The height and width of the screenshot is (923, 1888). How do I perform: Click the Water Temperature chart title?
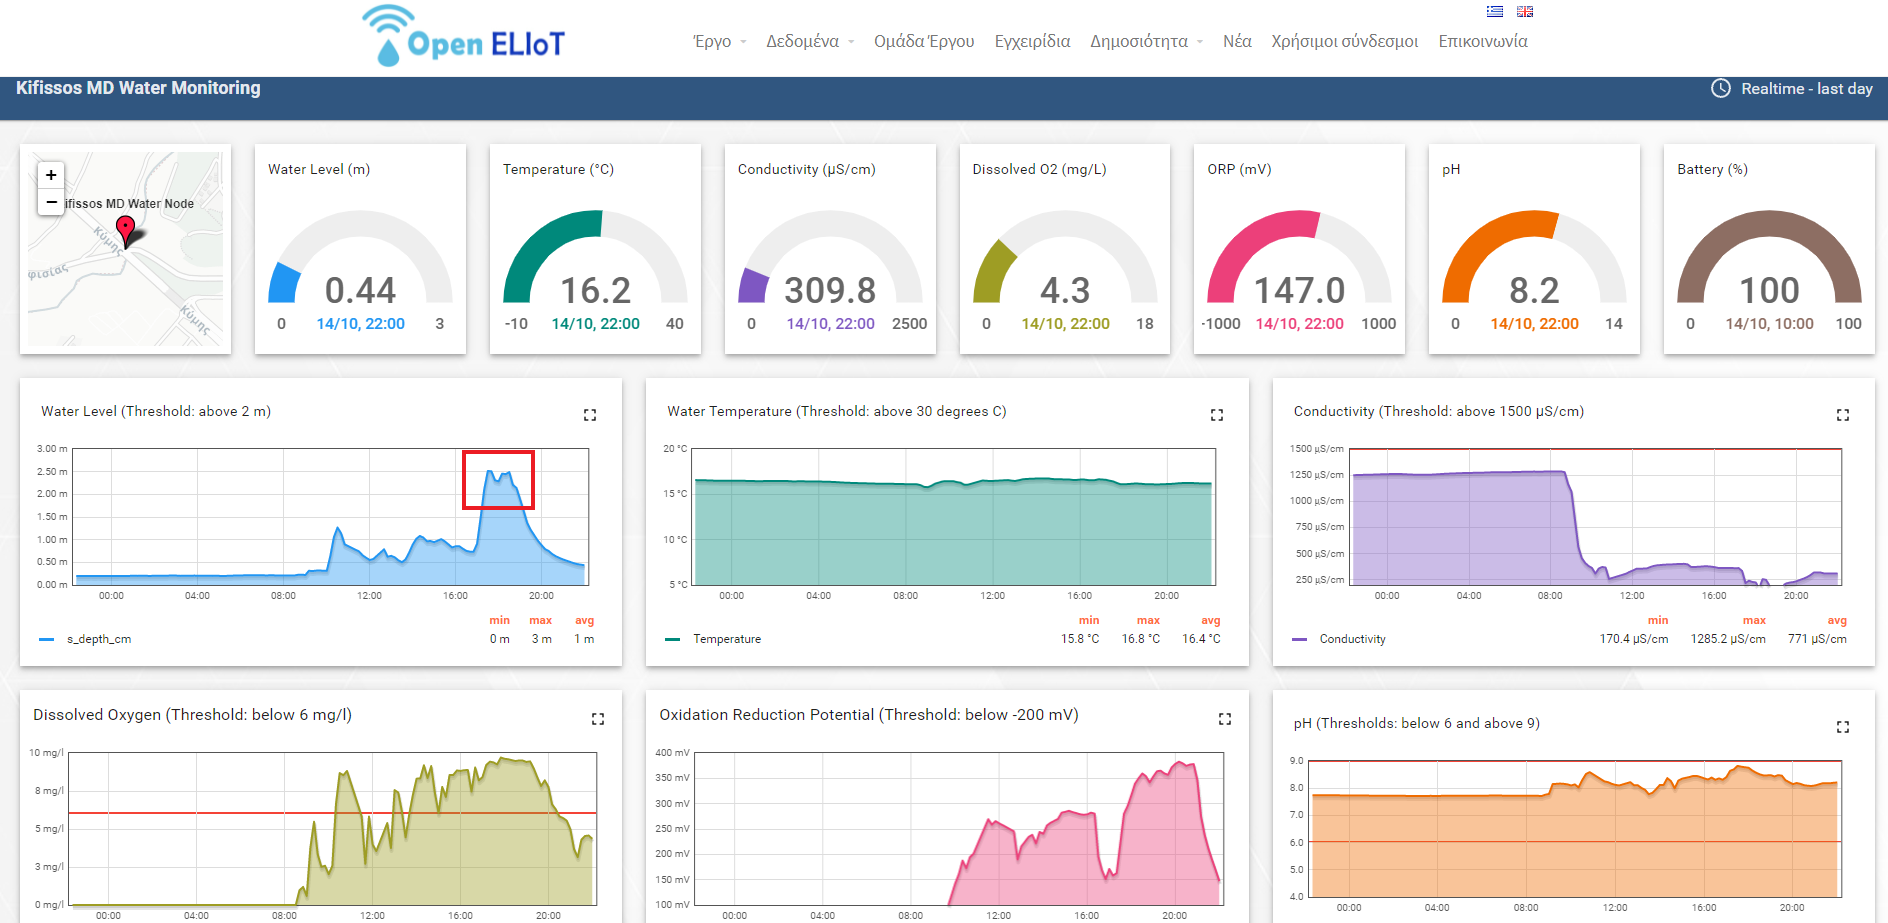[x=837, y=411]
